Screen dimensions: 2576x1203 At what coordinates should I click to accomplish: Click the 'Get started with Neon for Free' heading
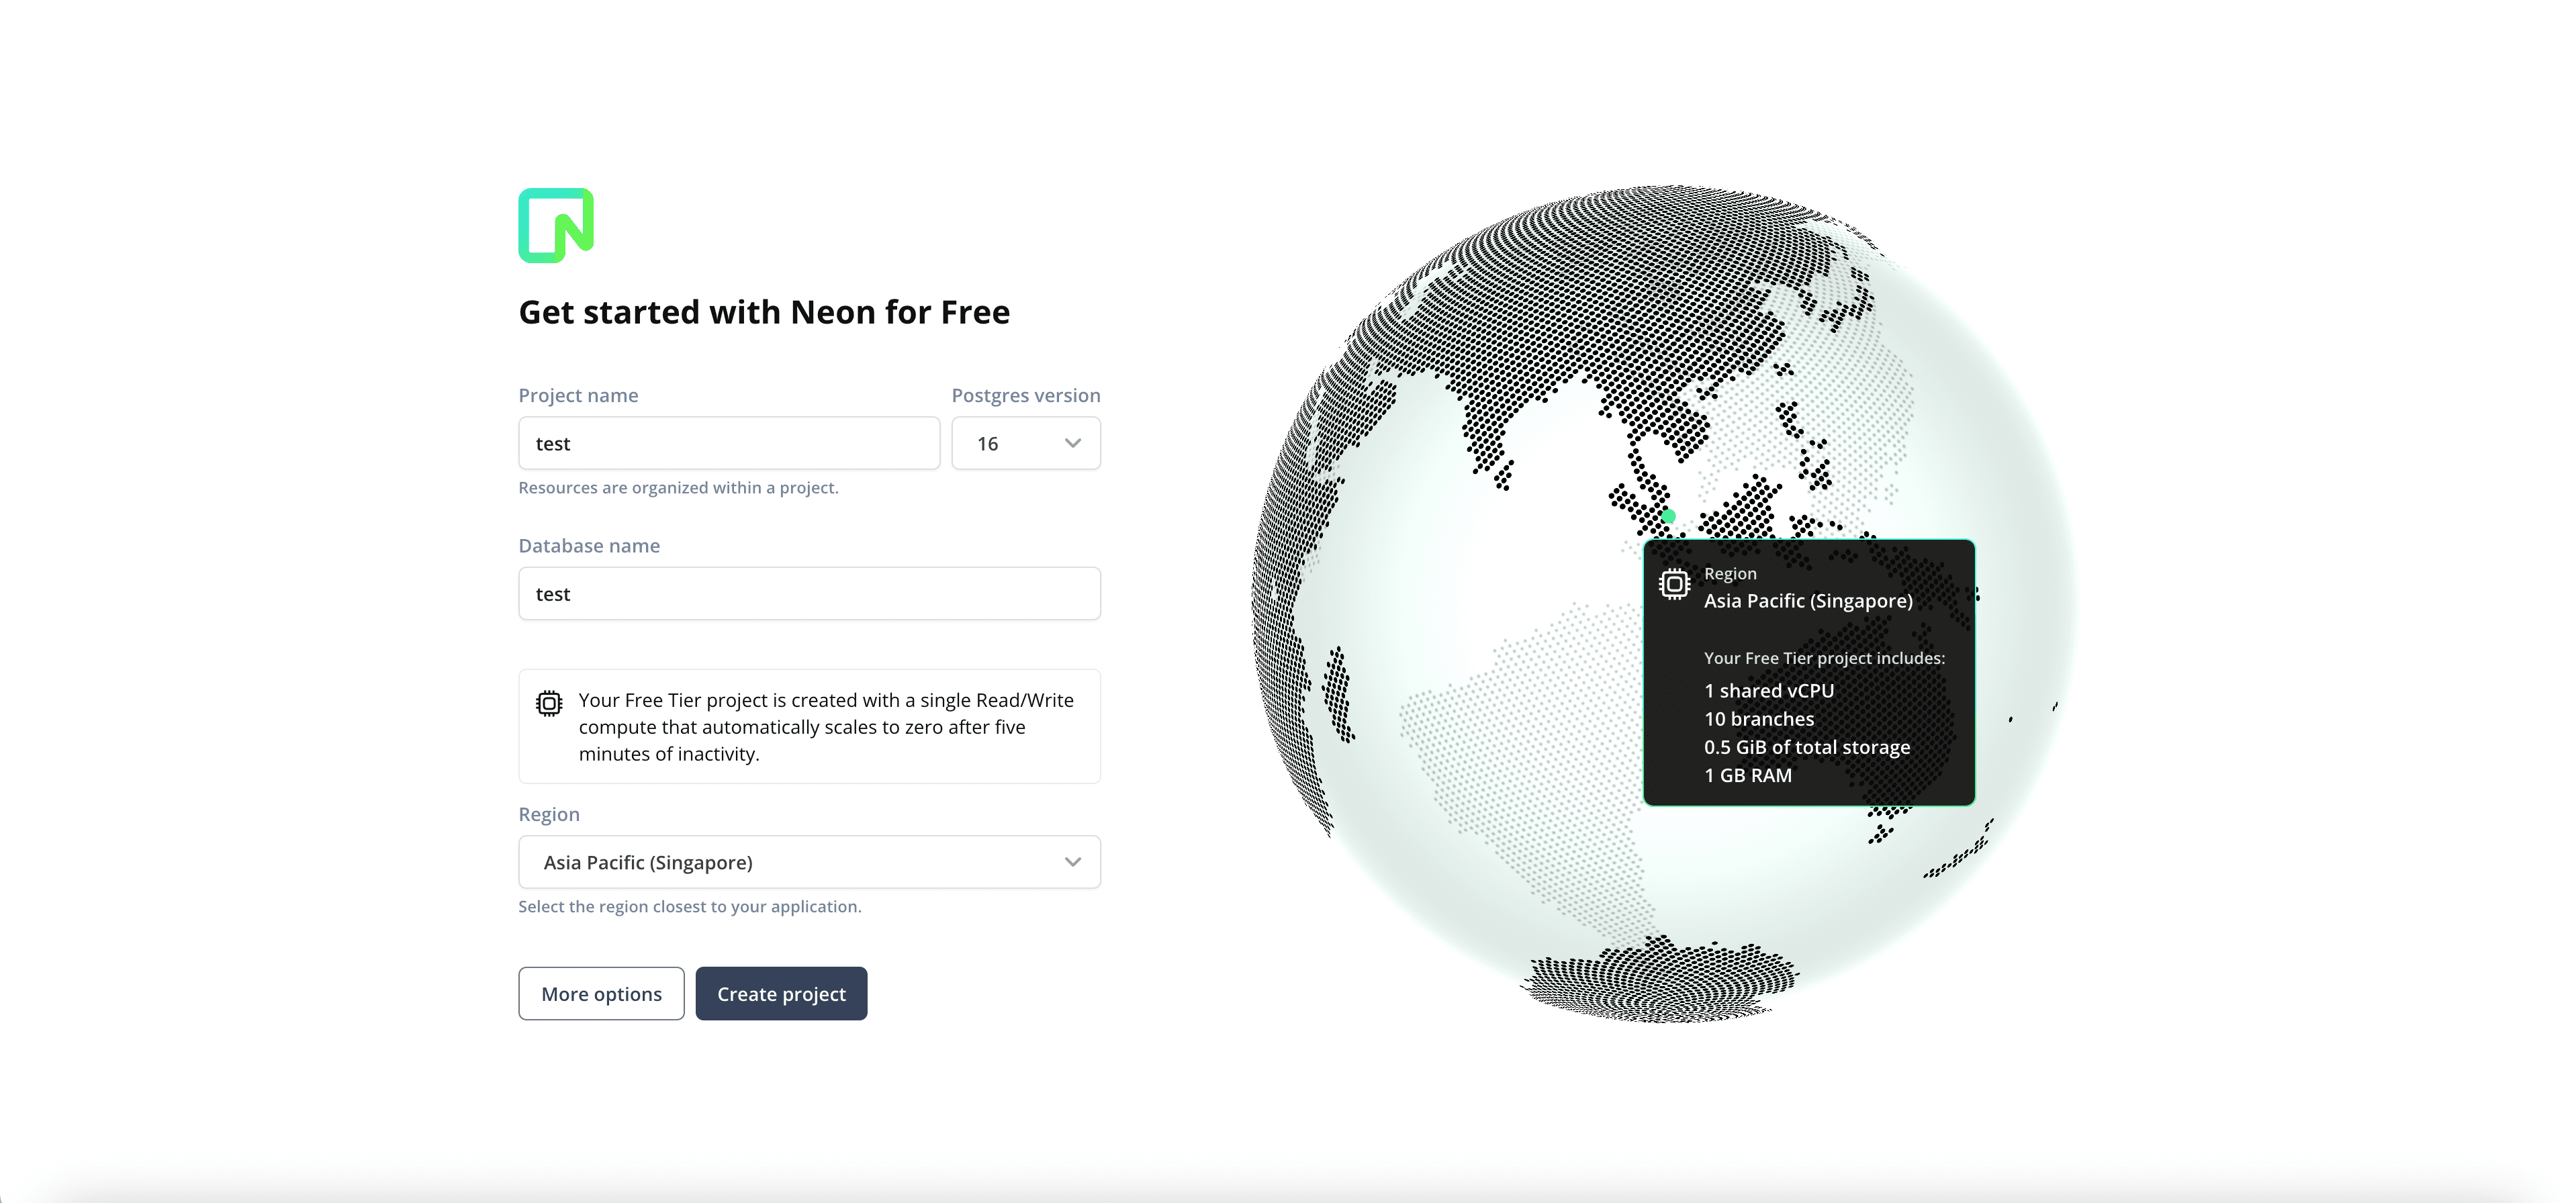tap(764, 312)
